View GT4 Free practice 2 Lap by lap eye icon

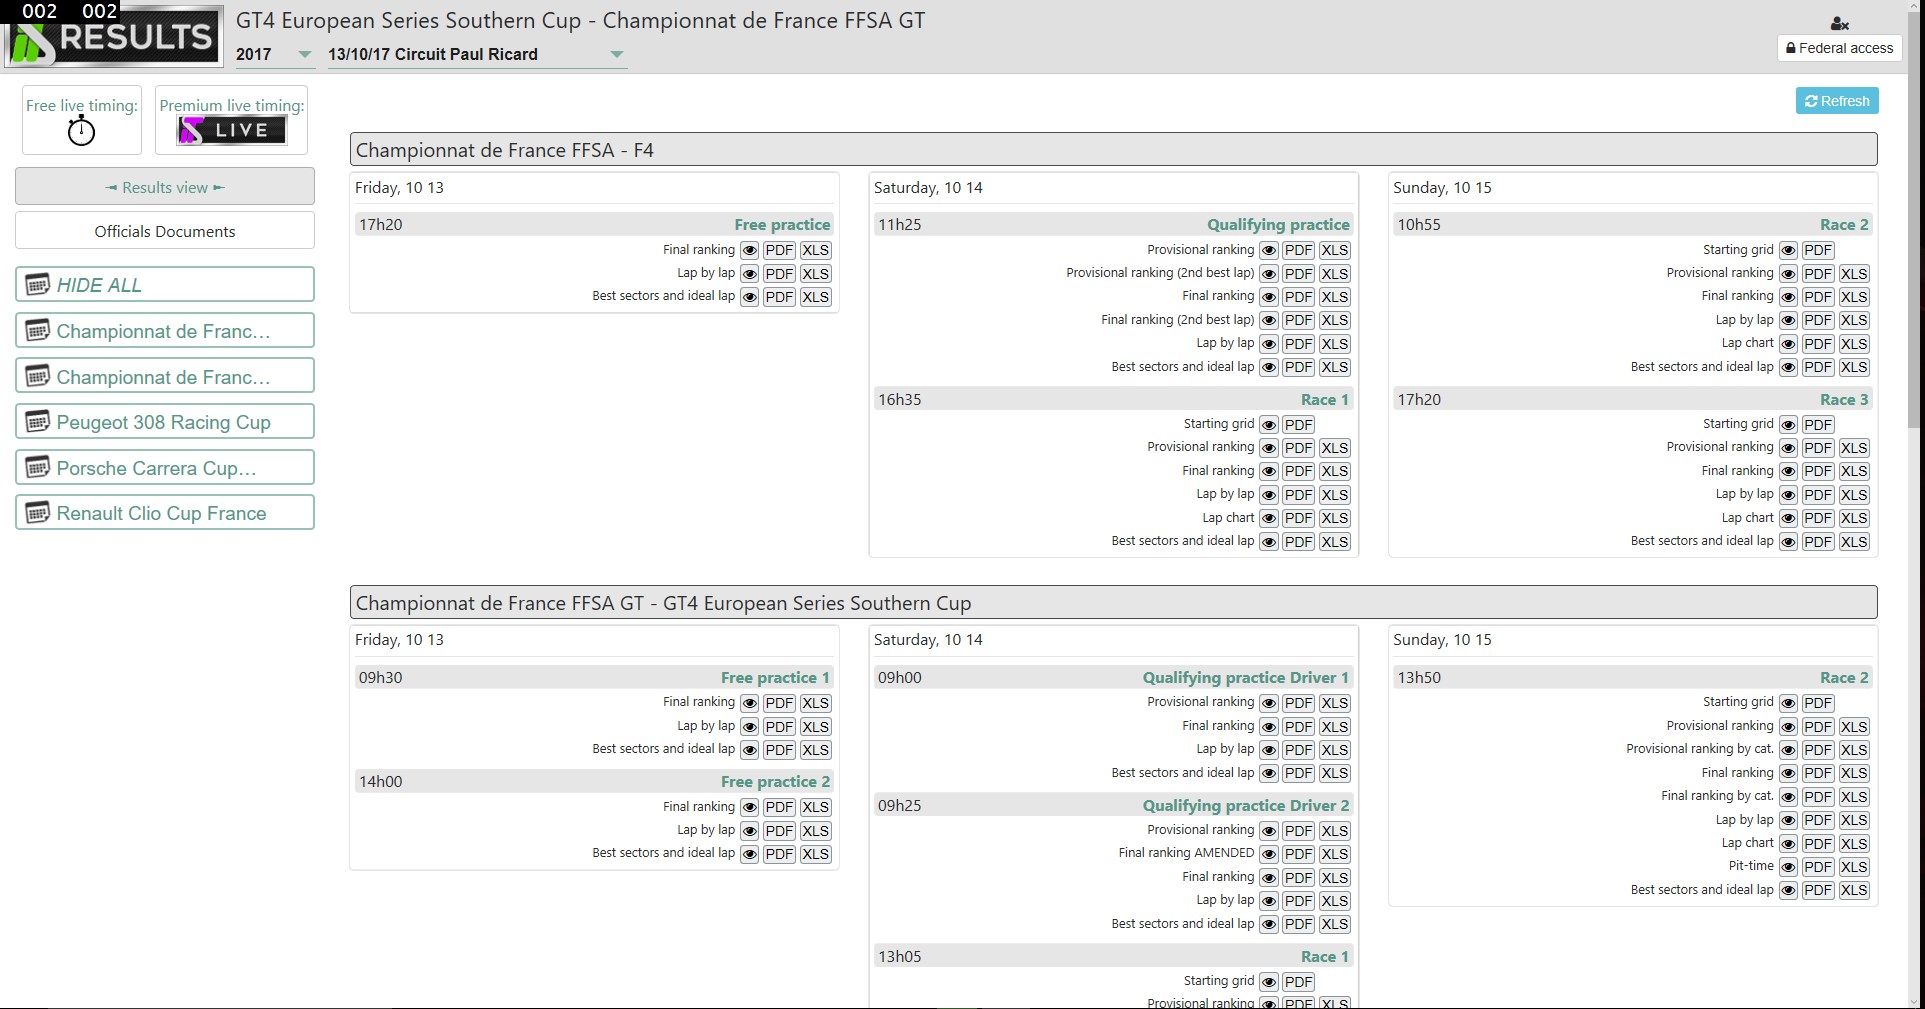750,831
